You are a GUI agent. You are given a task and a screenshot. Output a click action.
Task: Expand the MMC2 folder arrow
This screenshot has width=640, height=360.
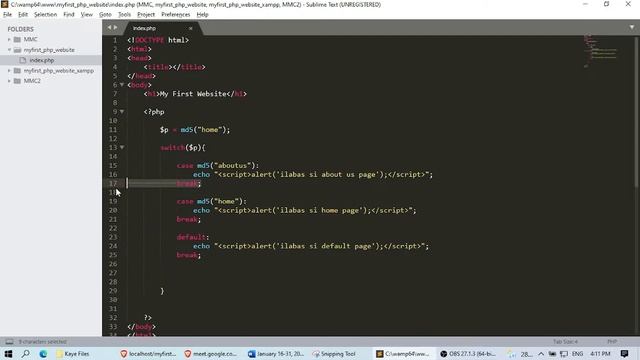click(9, 81)
